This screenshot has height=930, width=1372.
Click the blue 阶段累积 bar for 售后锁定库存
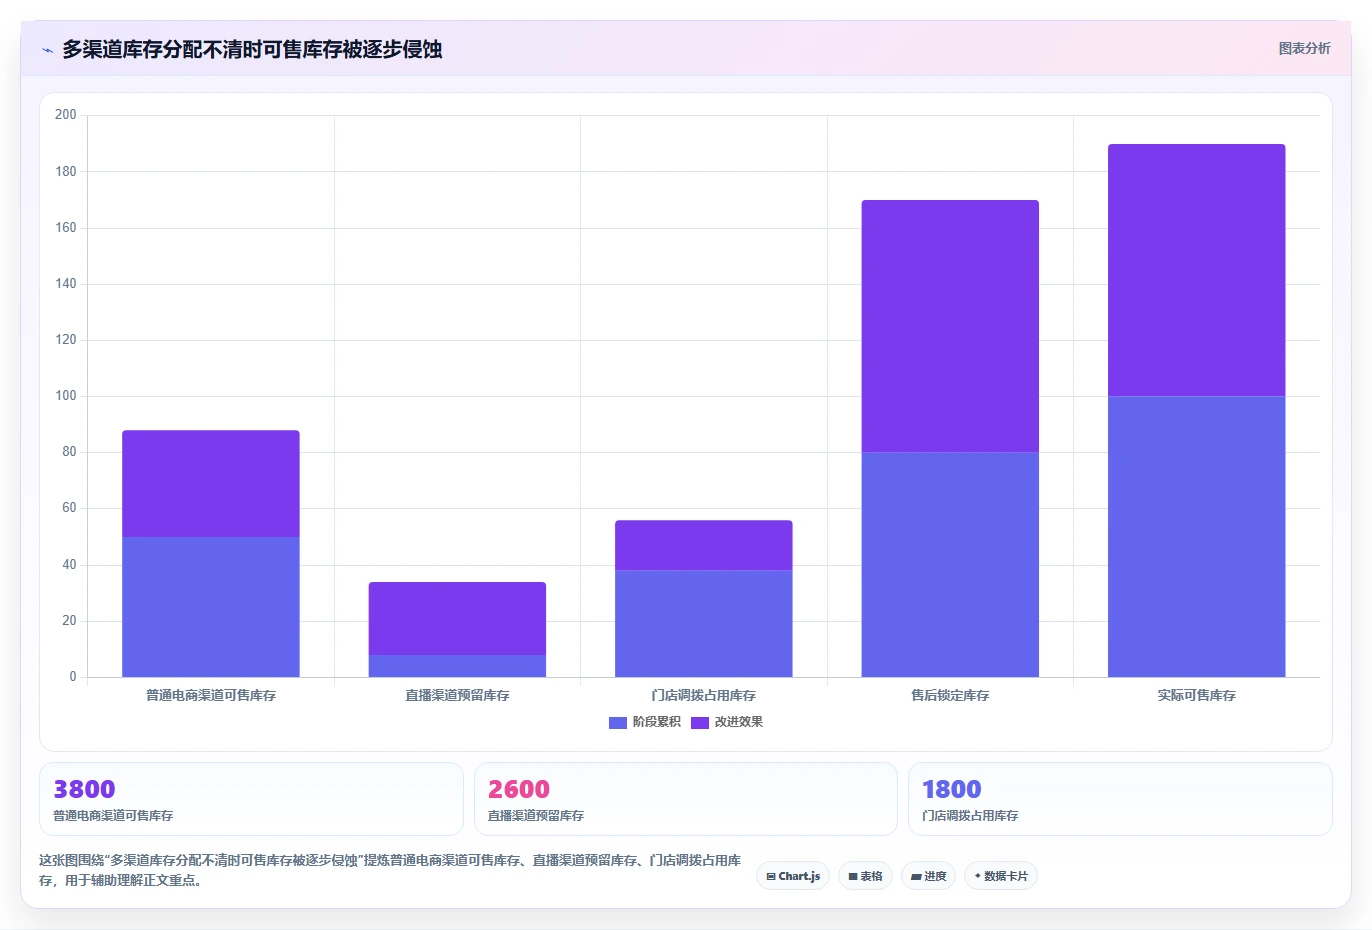950,565
